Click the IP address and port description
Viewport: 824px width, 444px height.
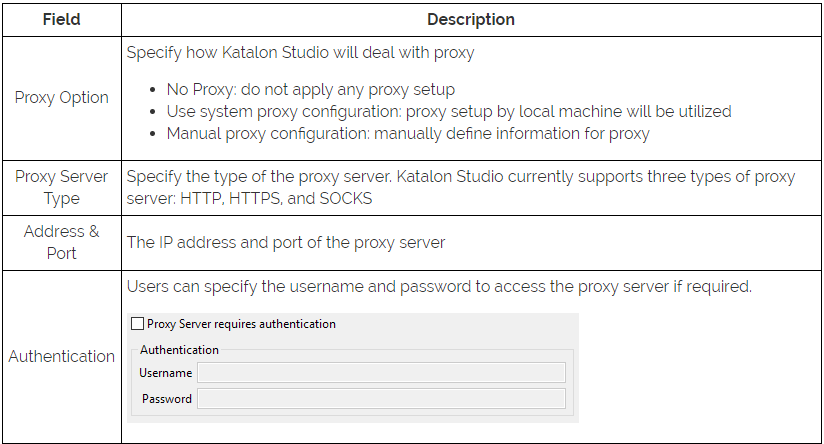(x=286, y=242)
